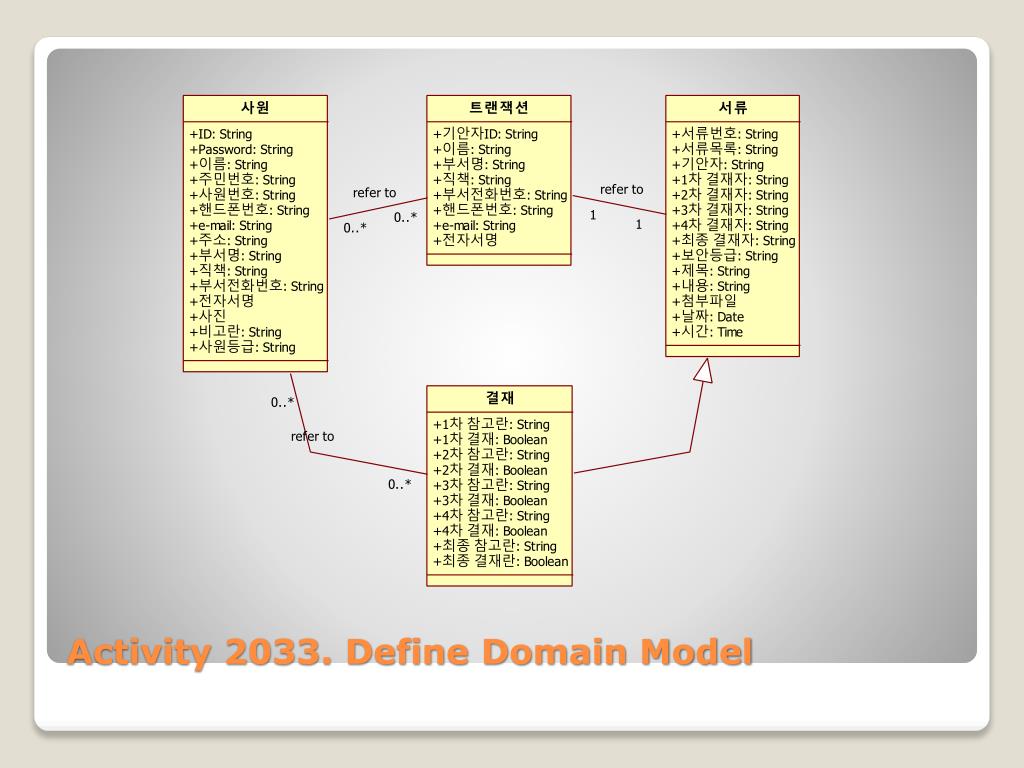Viewport: 1024px width, 768px height.
Task: Select the '+비고란: String' attribute
Action: pyautogui.click(x=235, y=332)
